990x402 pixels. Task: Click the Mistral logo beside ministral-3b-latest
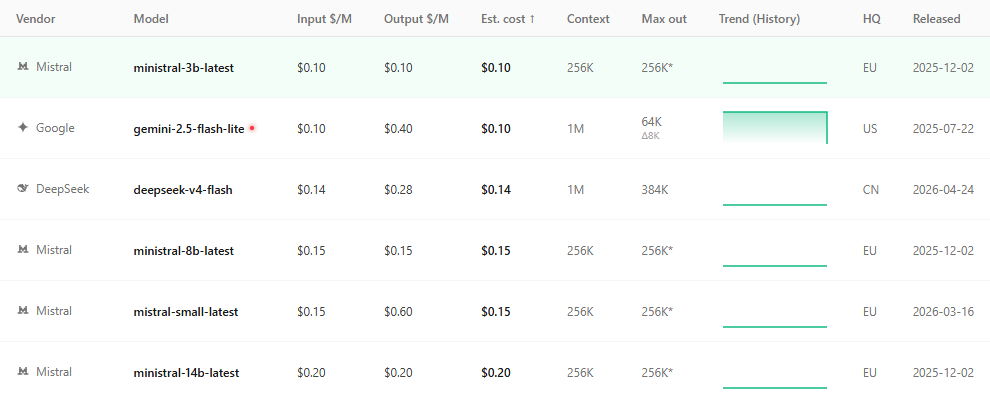pyautogui.click(x=23, y=67)
